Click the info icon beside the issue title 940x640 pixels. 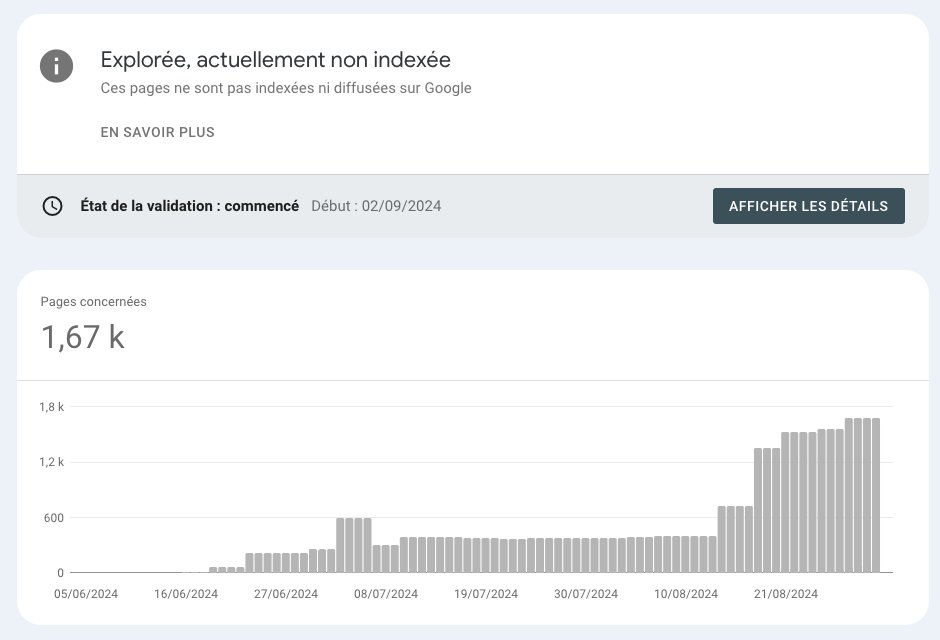tap(57, 66)
